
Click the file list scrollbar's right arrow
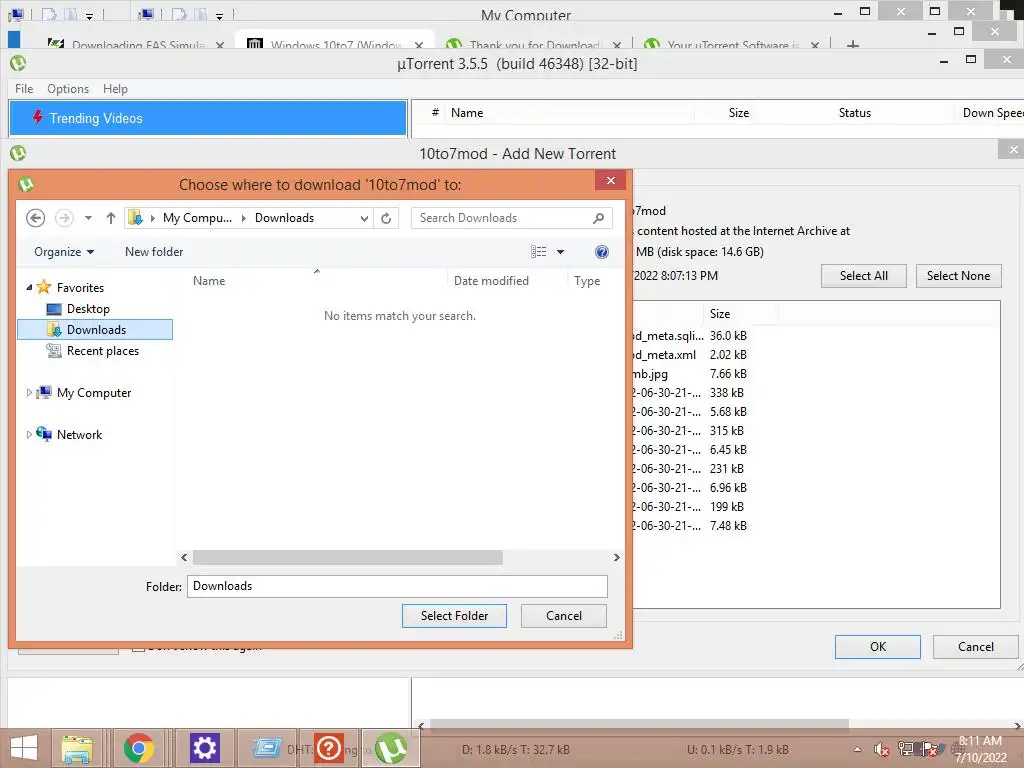click(x=616, y=558)
